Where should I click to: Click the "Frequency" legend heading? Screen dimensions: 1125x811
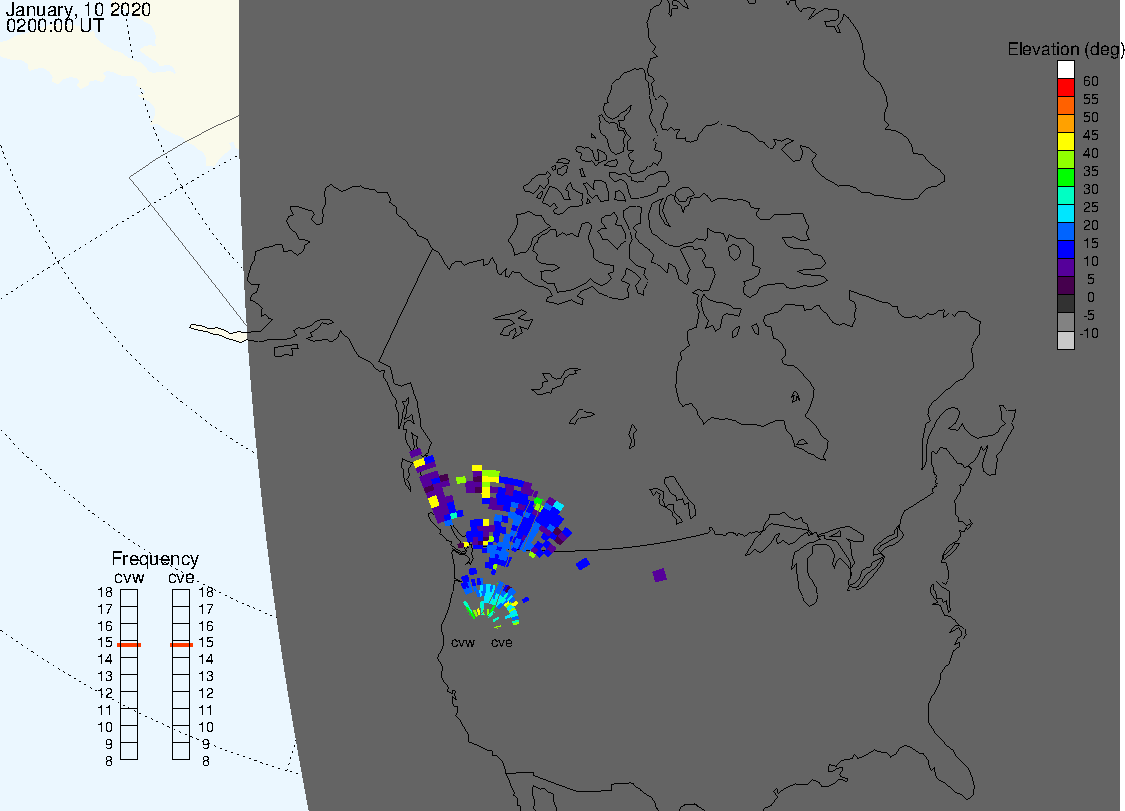(155, 558)
